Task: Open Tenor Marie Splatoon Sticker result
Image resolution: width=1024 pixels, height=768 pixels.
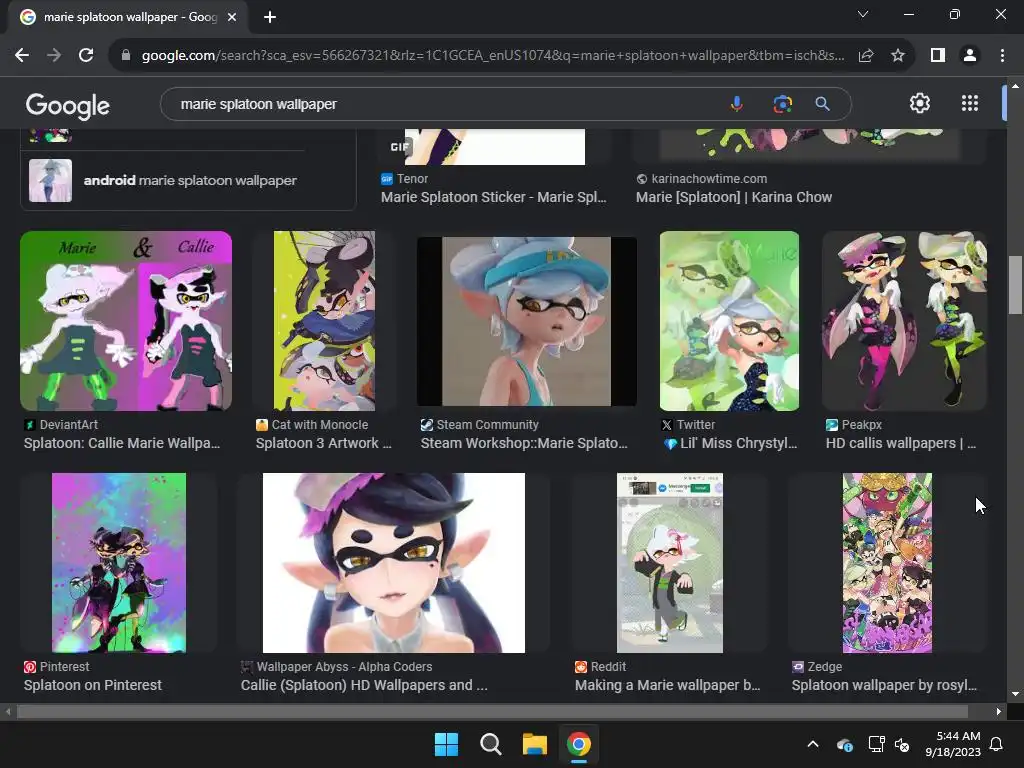Action: (494, 197)
